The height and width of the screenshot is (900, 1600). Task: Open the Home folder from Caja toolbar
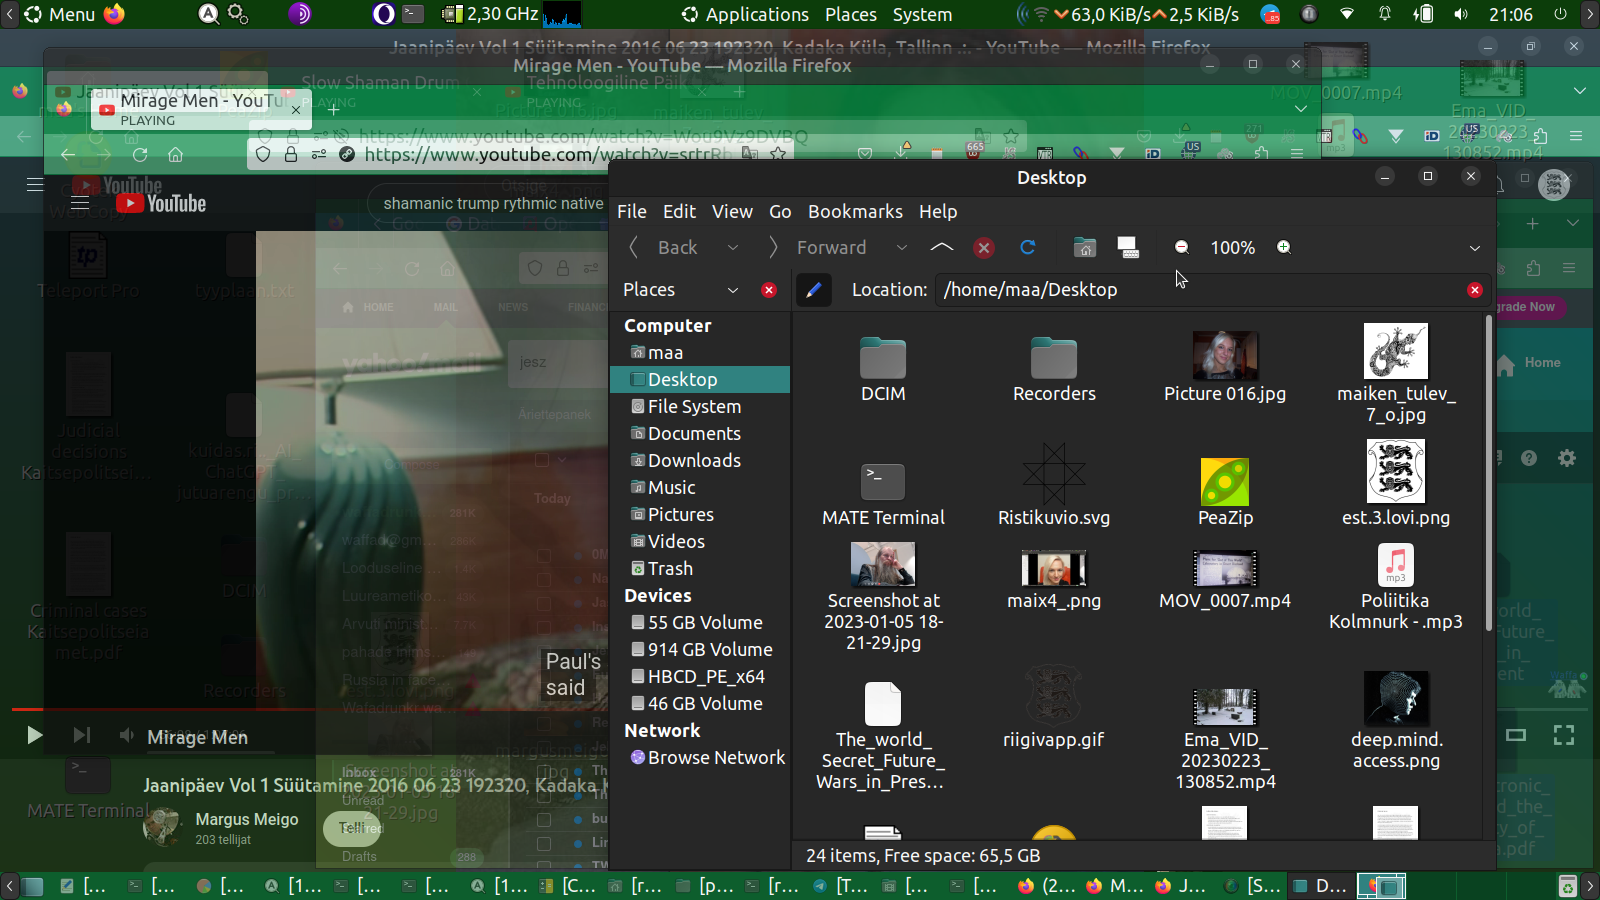tap(1085, 247)
